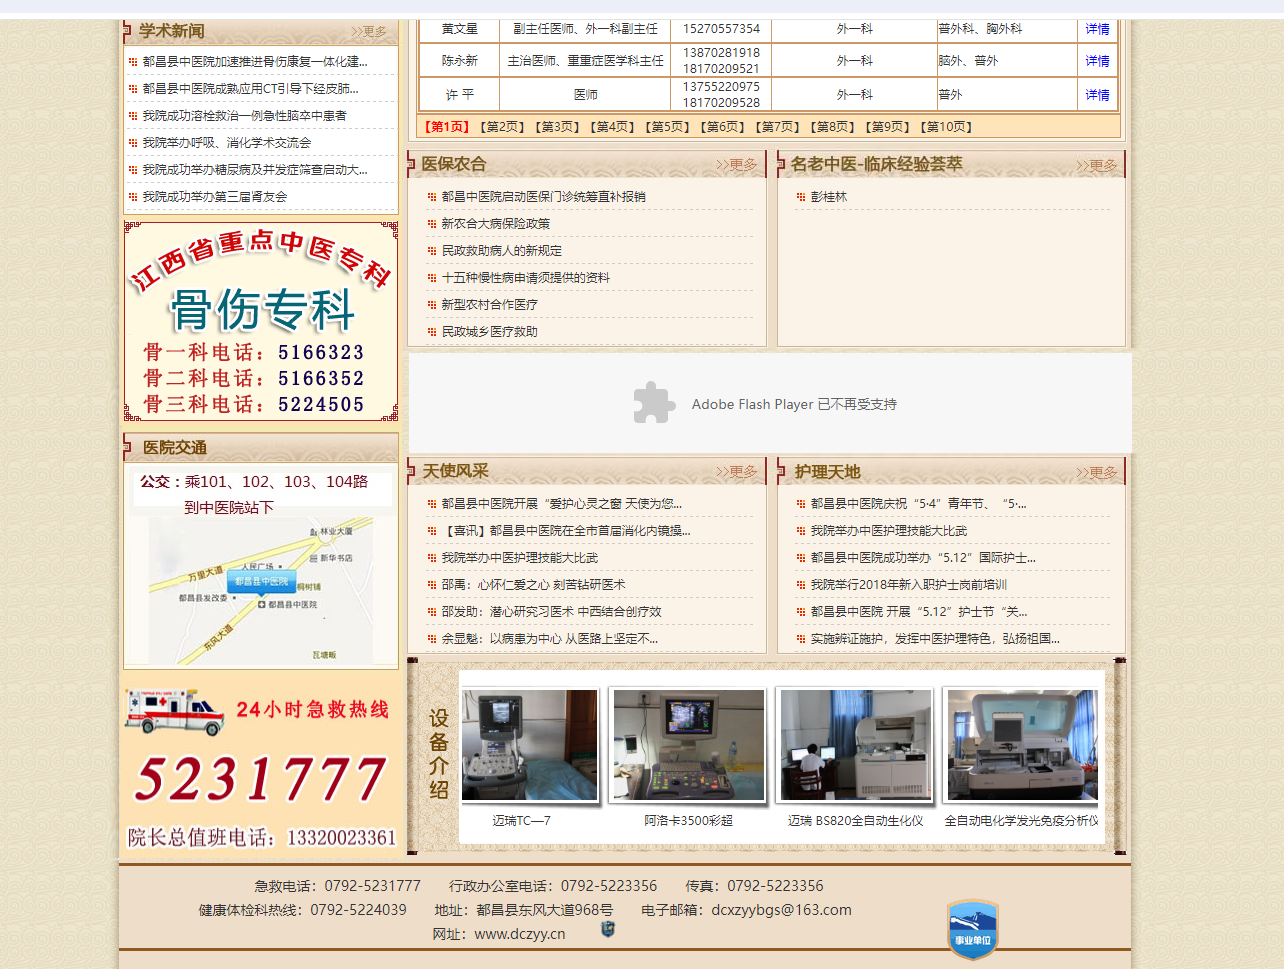The width and height of the screenshot is (1284, 969).
Task: Open 更多 for 学术新闻
Action: tap(368, 32)
